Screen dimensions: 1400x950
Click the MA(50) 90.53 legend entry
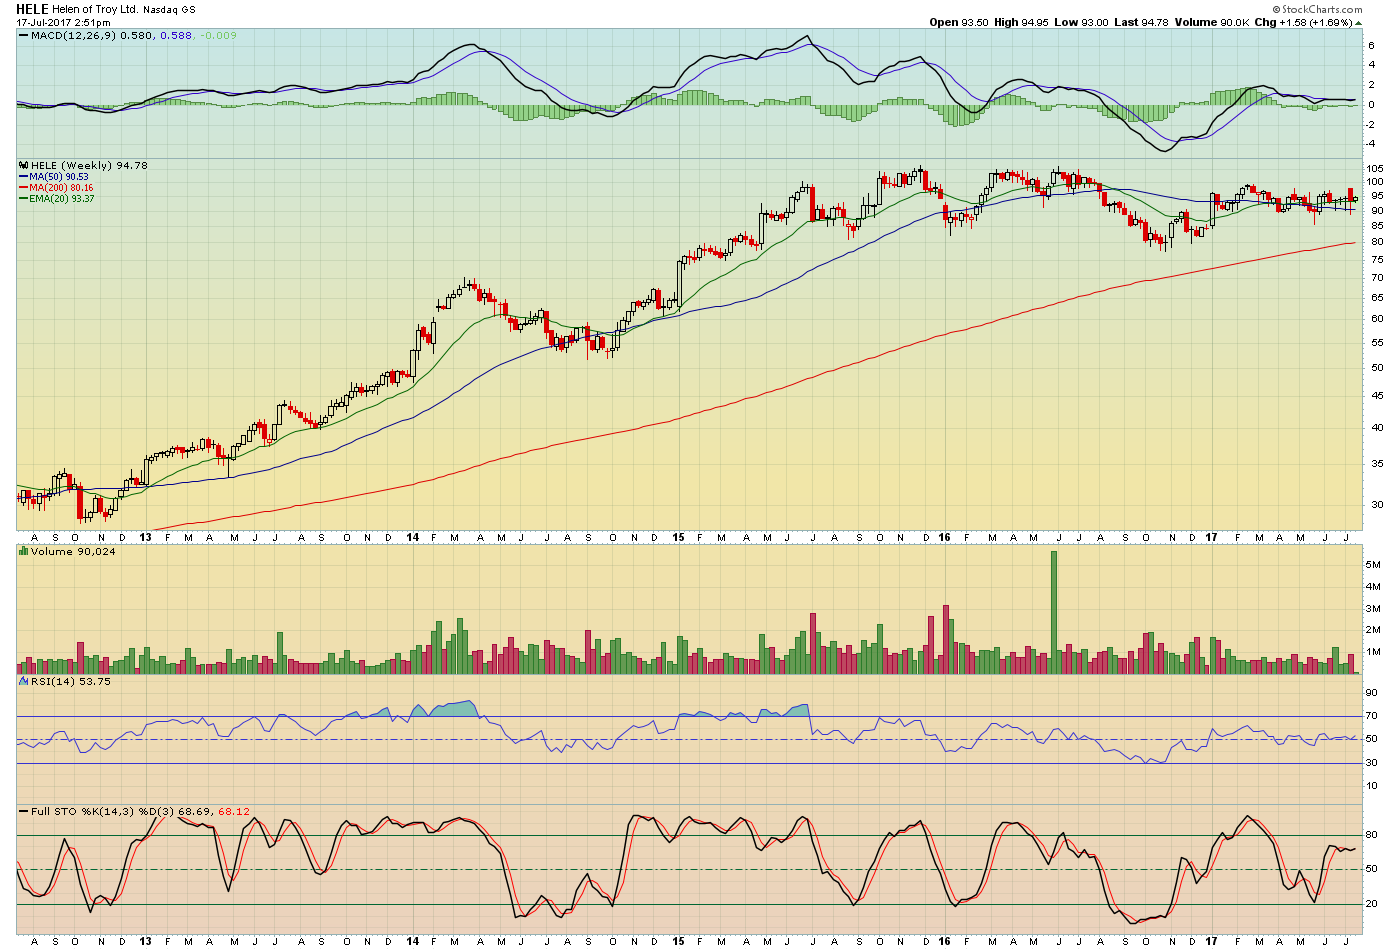59,177
